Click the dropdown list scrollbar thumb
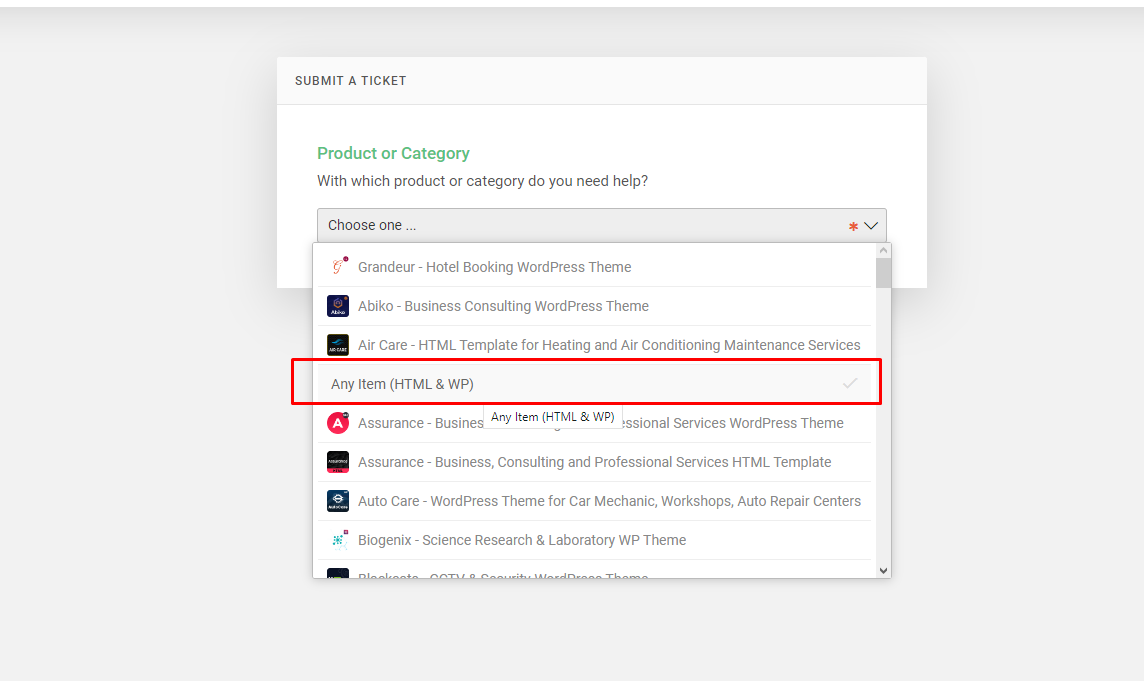 [884, 273]
